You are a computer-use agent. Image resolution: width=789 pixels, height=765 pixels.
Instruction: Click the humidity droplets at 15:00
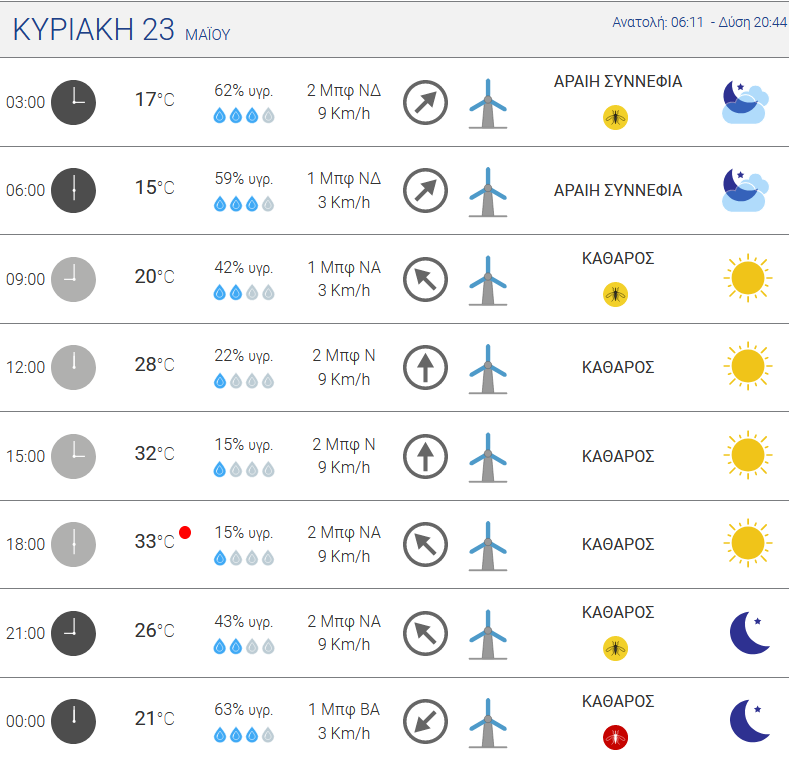pyautogui.click(x=244, y=470)
